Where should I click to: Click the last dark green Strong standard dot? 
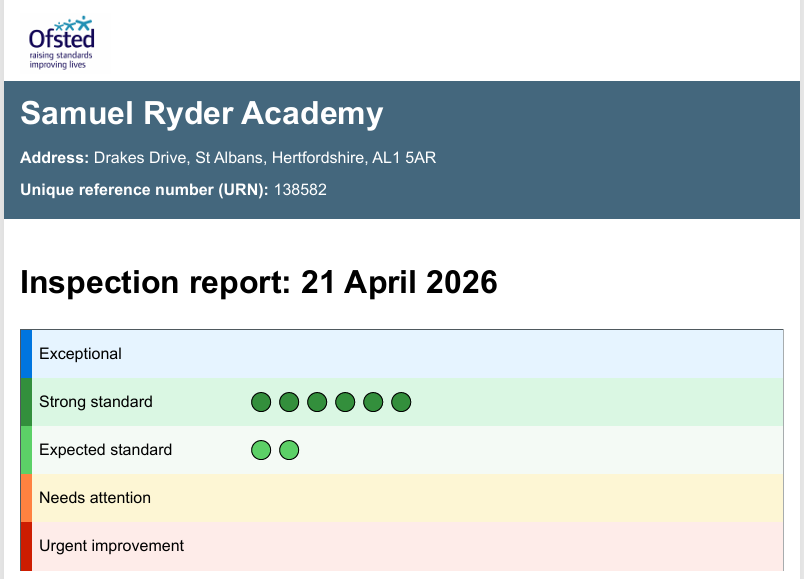point(401,402)
